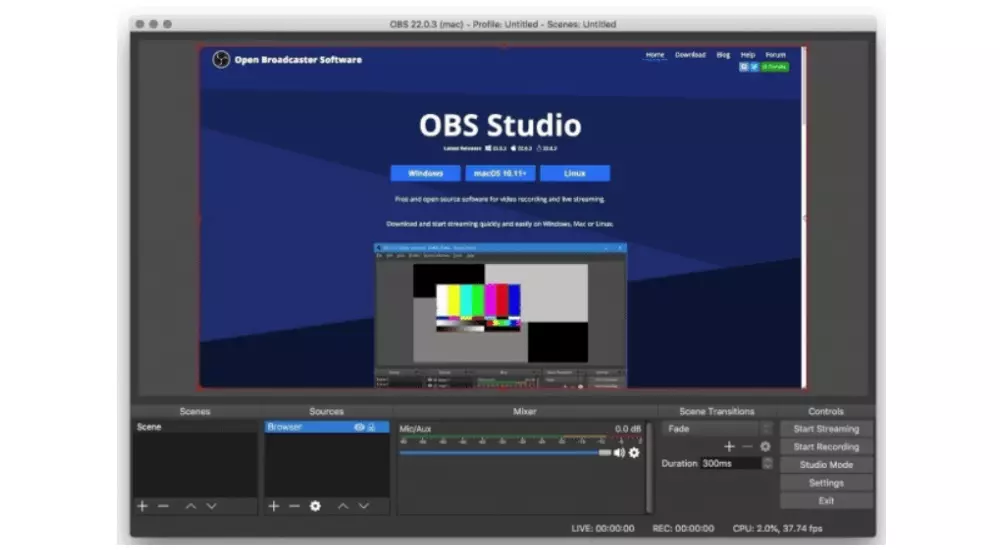Viewport: 1000px width, 550px height.
Task: Click the Blog link in preview
Action: pos(723,55)
